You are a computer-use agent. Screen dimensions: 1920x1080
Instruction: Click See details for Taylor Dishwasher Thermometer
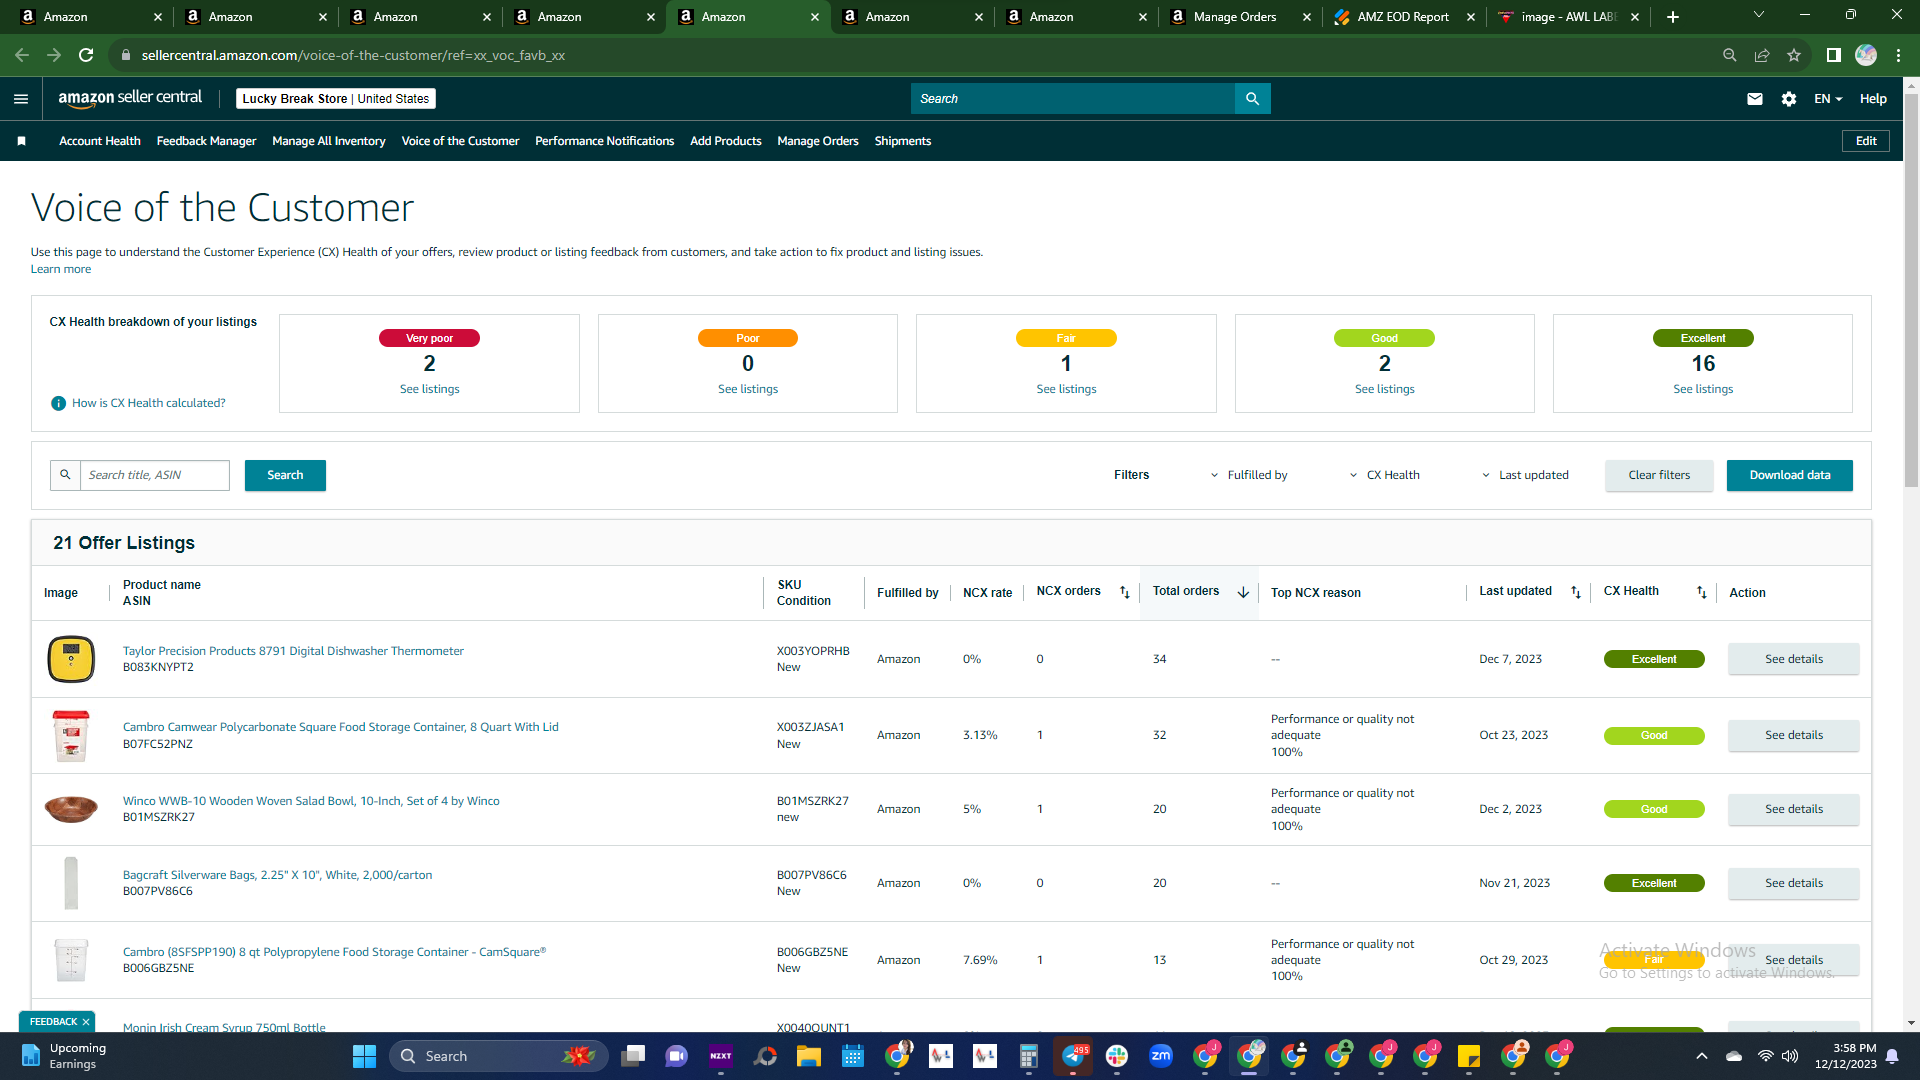(x=1794, y=659)
